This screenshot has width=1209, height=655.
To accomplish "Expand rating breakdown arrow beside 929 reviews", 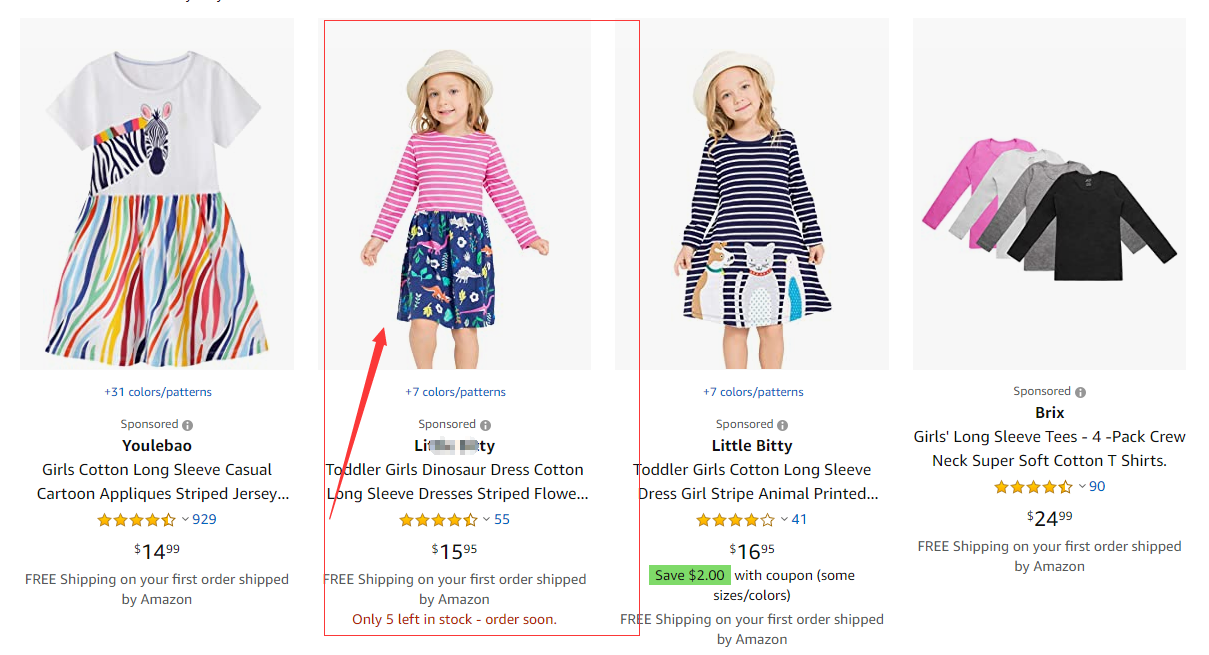I will pos(185,520).
